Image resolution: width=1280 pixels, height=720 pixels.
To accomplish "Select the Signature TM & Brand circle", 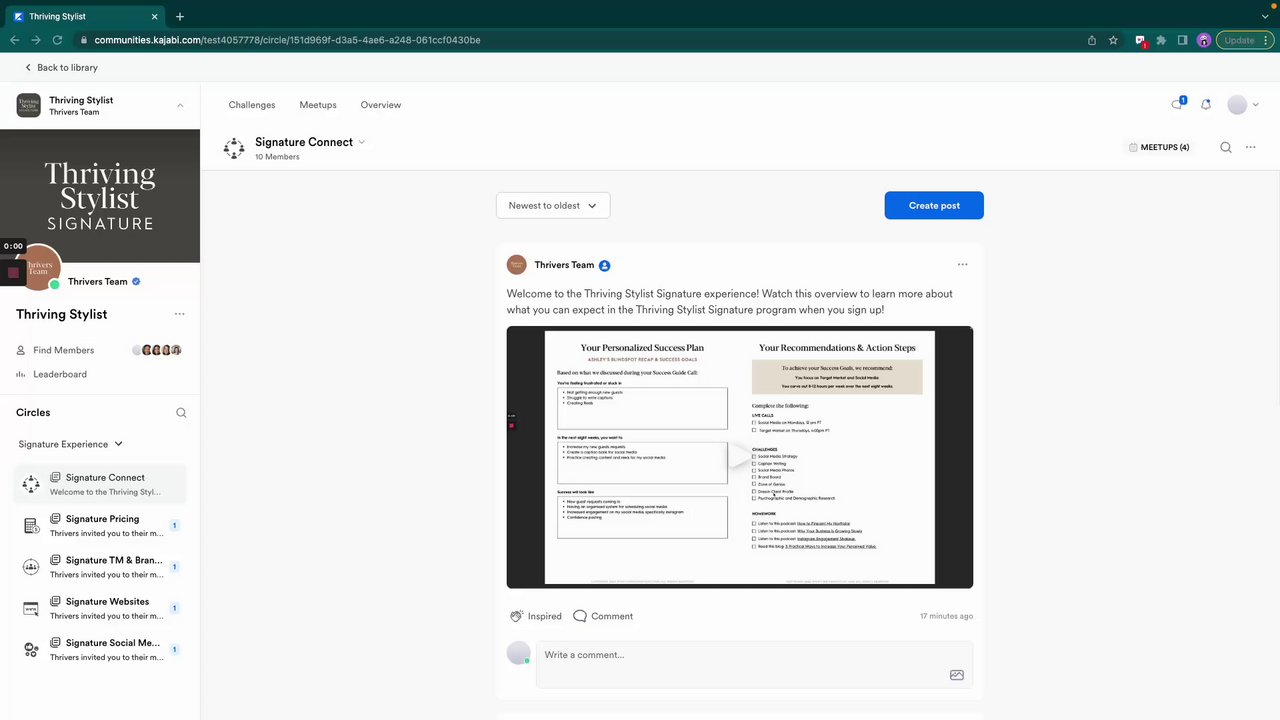I will pyautogui.click(x=100, y=567).
